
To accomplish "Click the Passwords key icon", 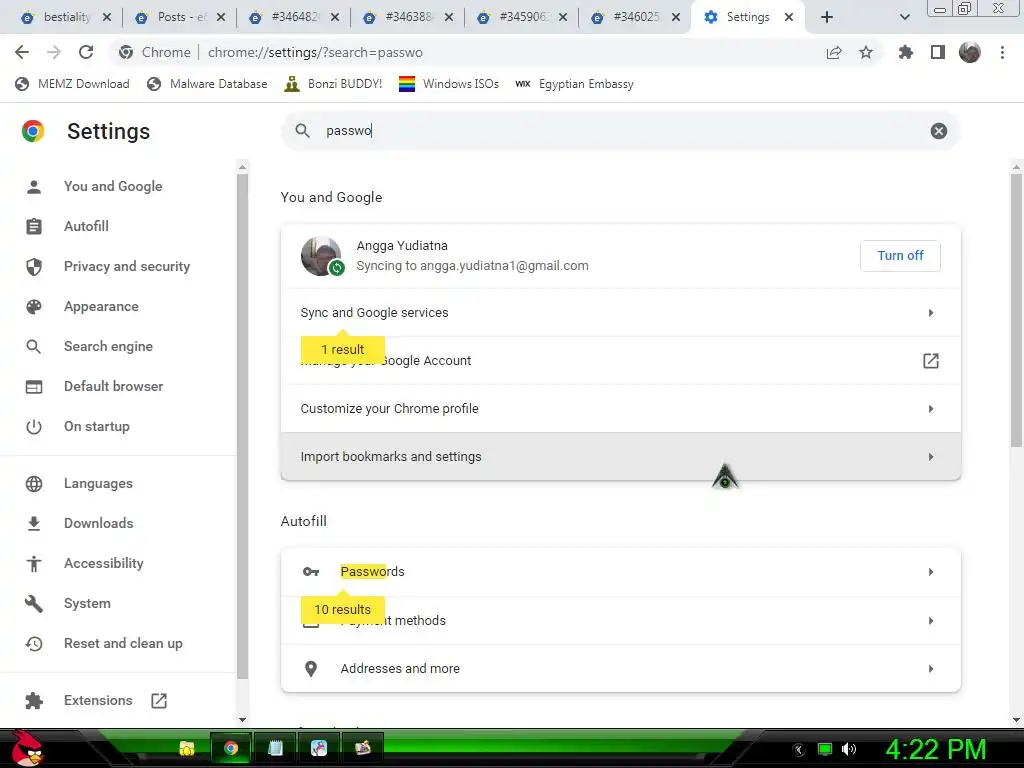I will click(x=311, y=572).
